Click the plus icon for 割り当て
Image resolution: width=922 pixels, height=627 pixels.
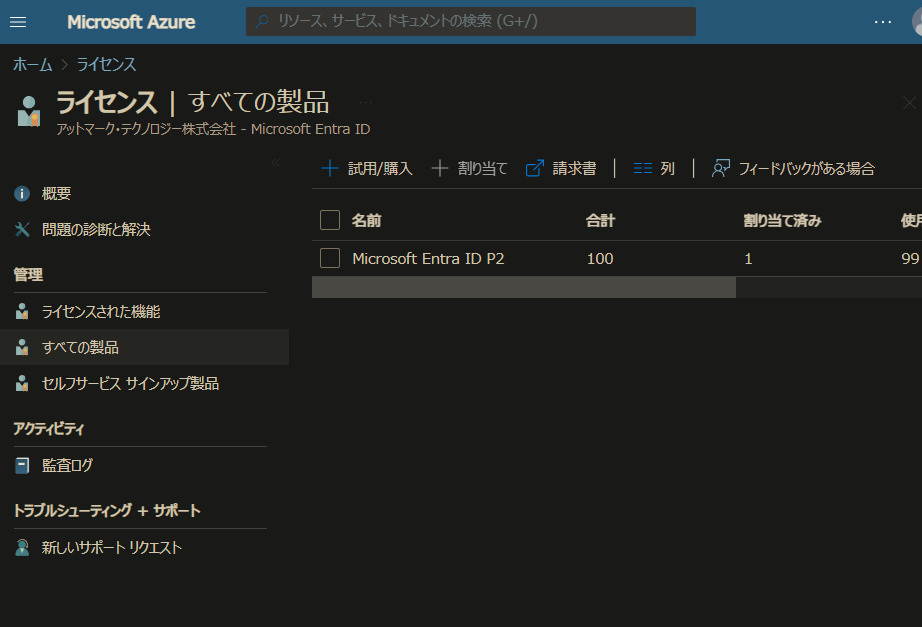pyautogui.click(x=440, y=168)
